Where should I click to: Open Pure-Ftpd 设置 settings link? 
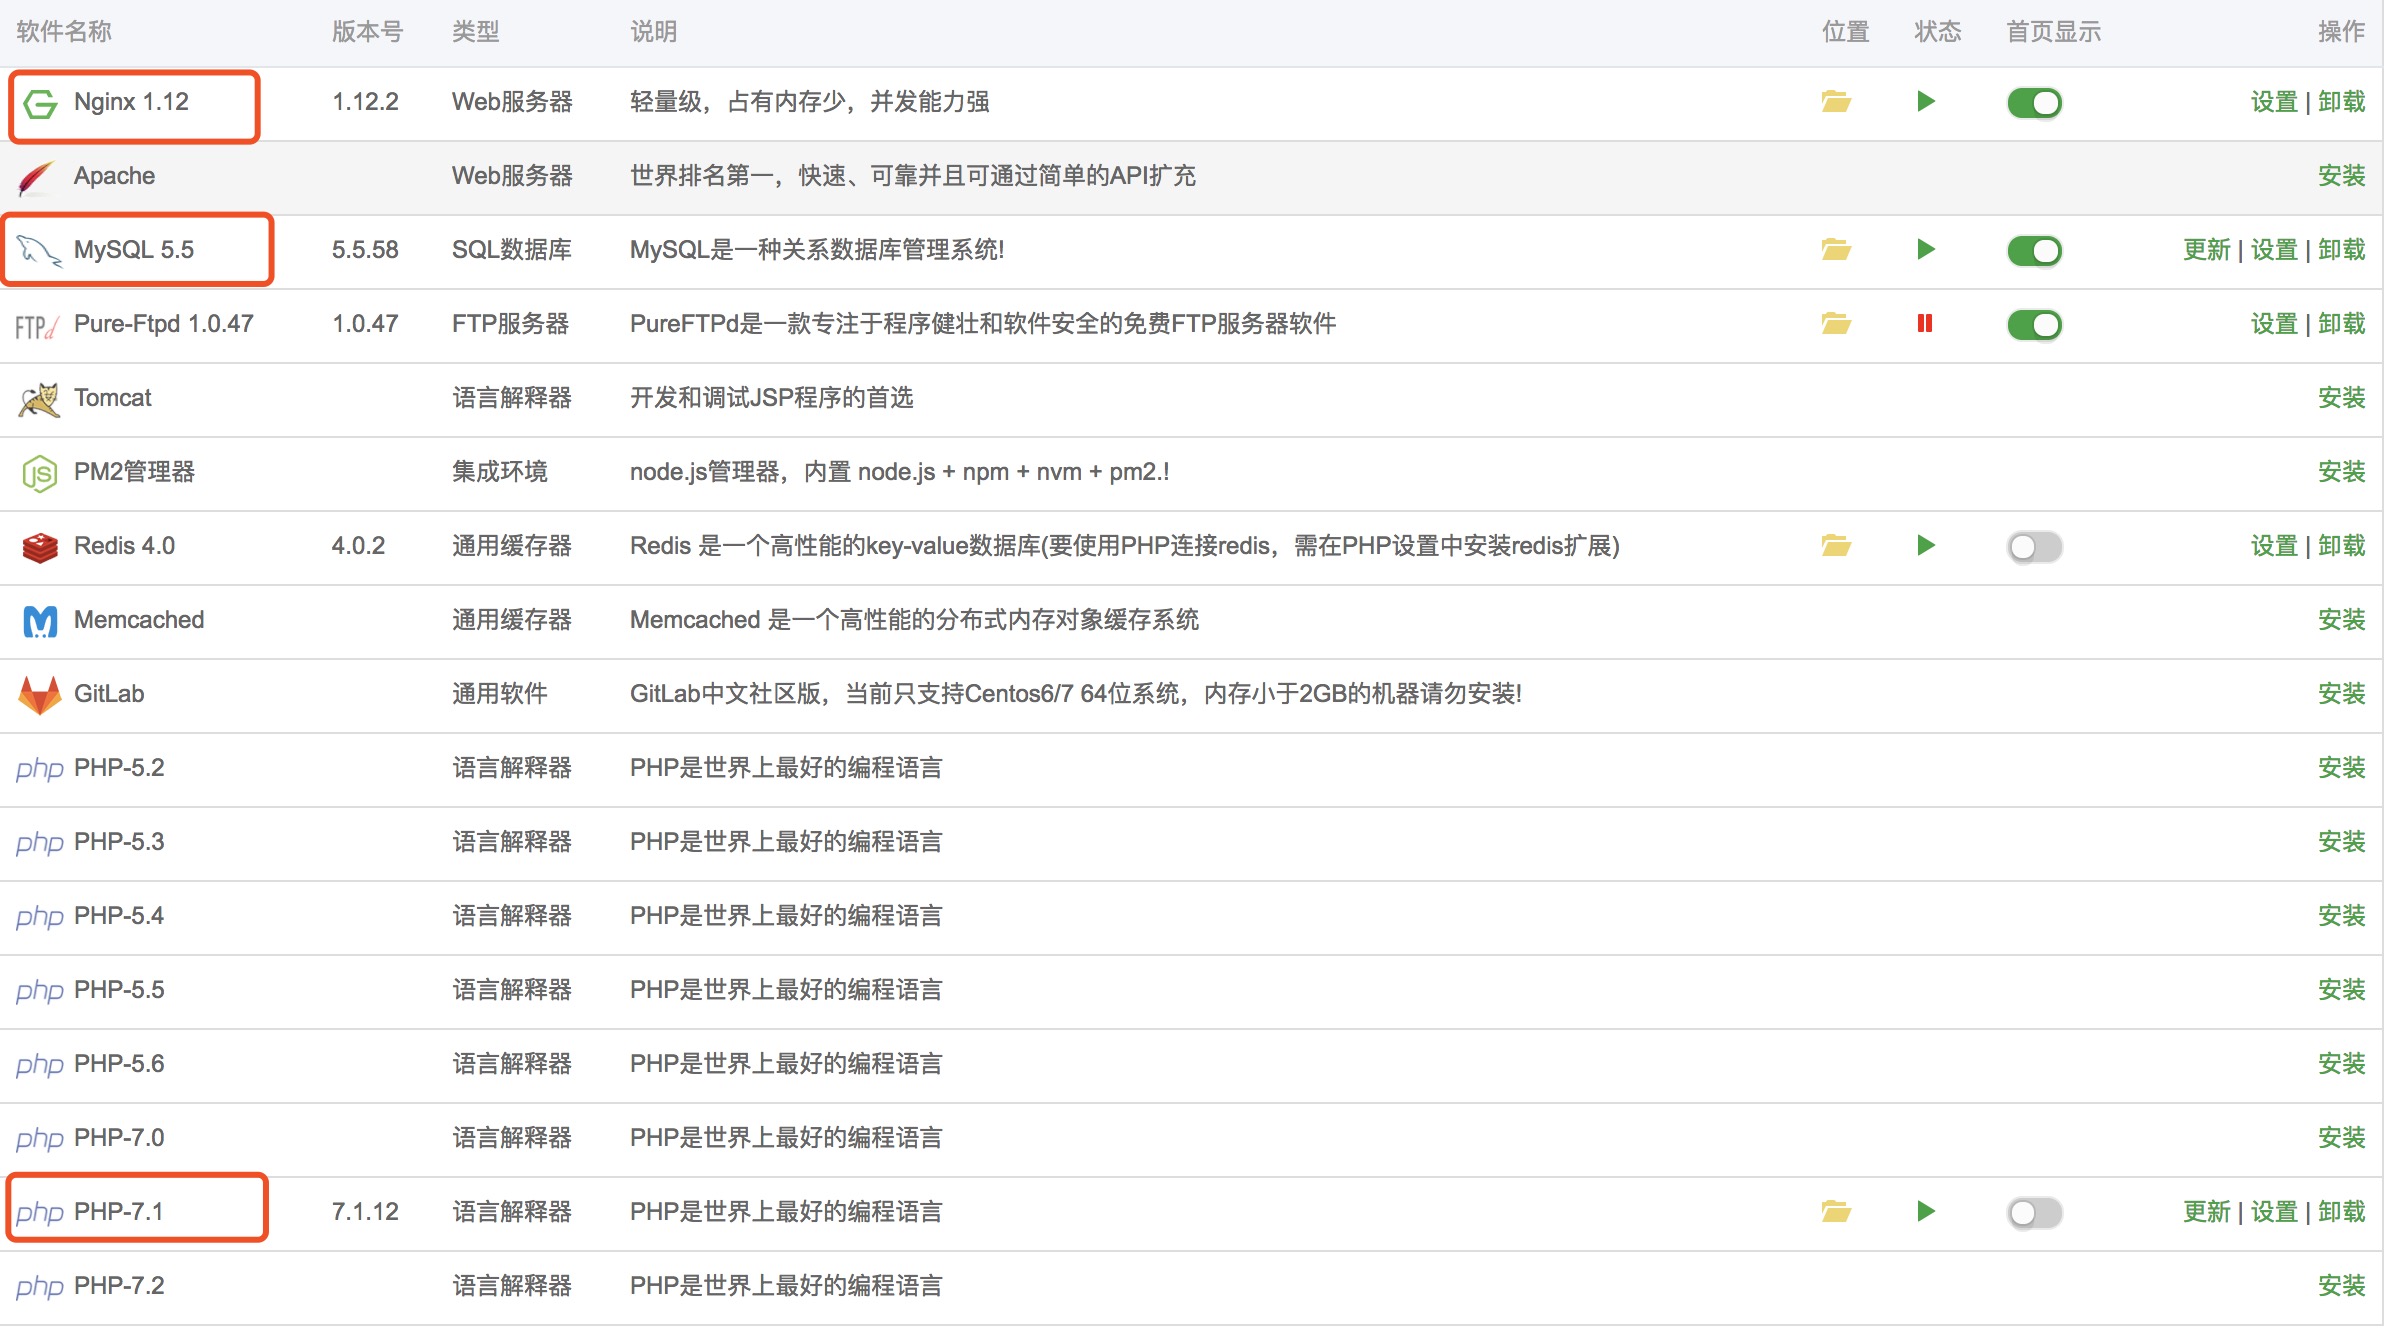pyautogui.click(x=2274, y=324)
